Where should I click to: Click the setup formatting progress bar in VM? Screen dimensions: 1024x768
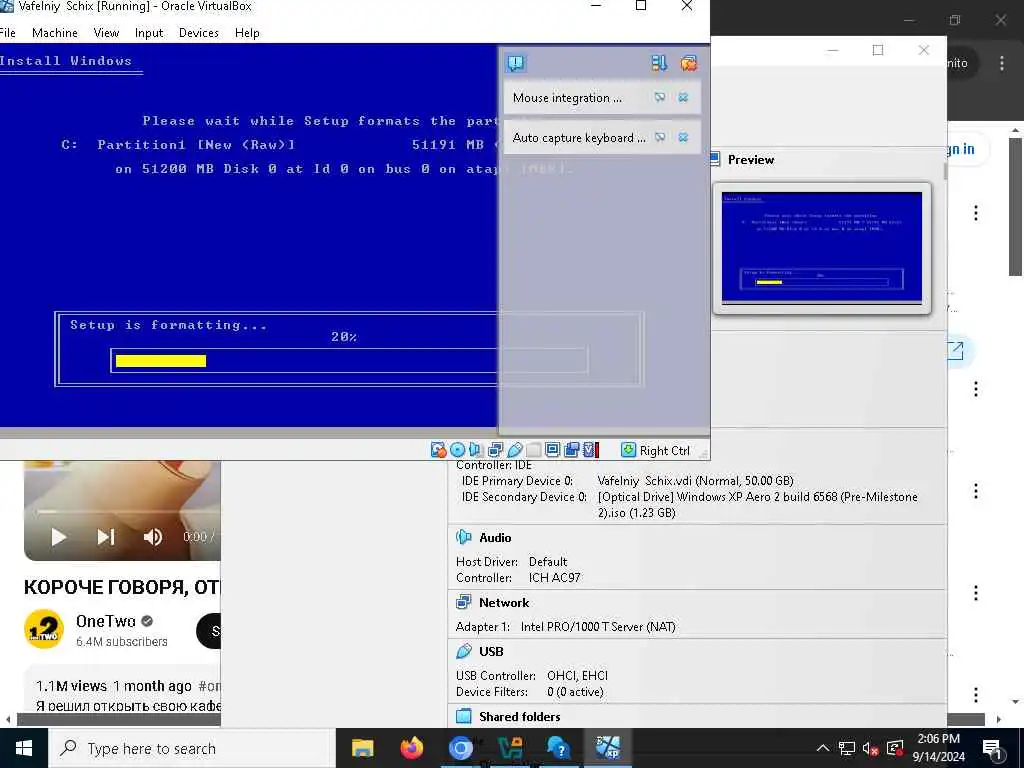(349, 360)
